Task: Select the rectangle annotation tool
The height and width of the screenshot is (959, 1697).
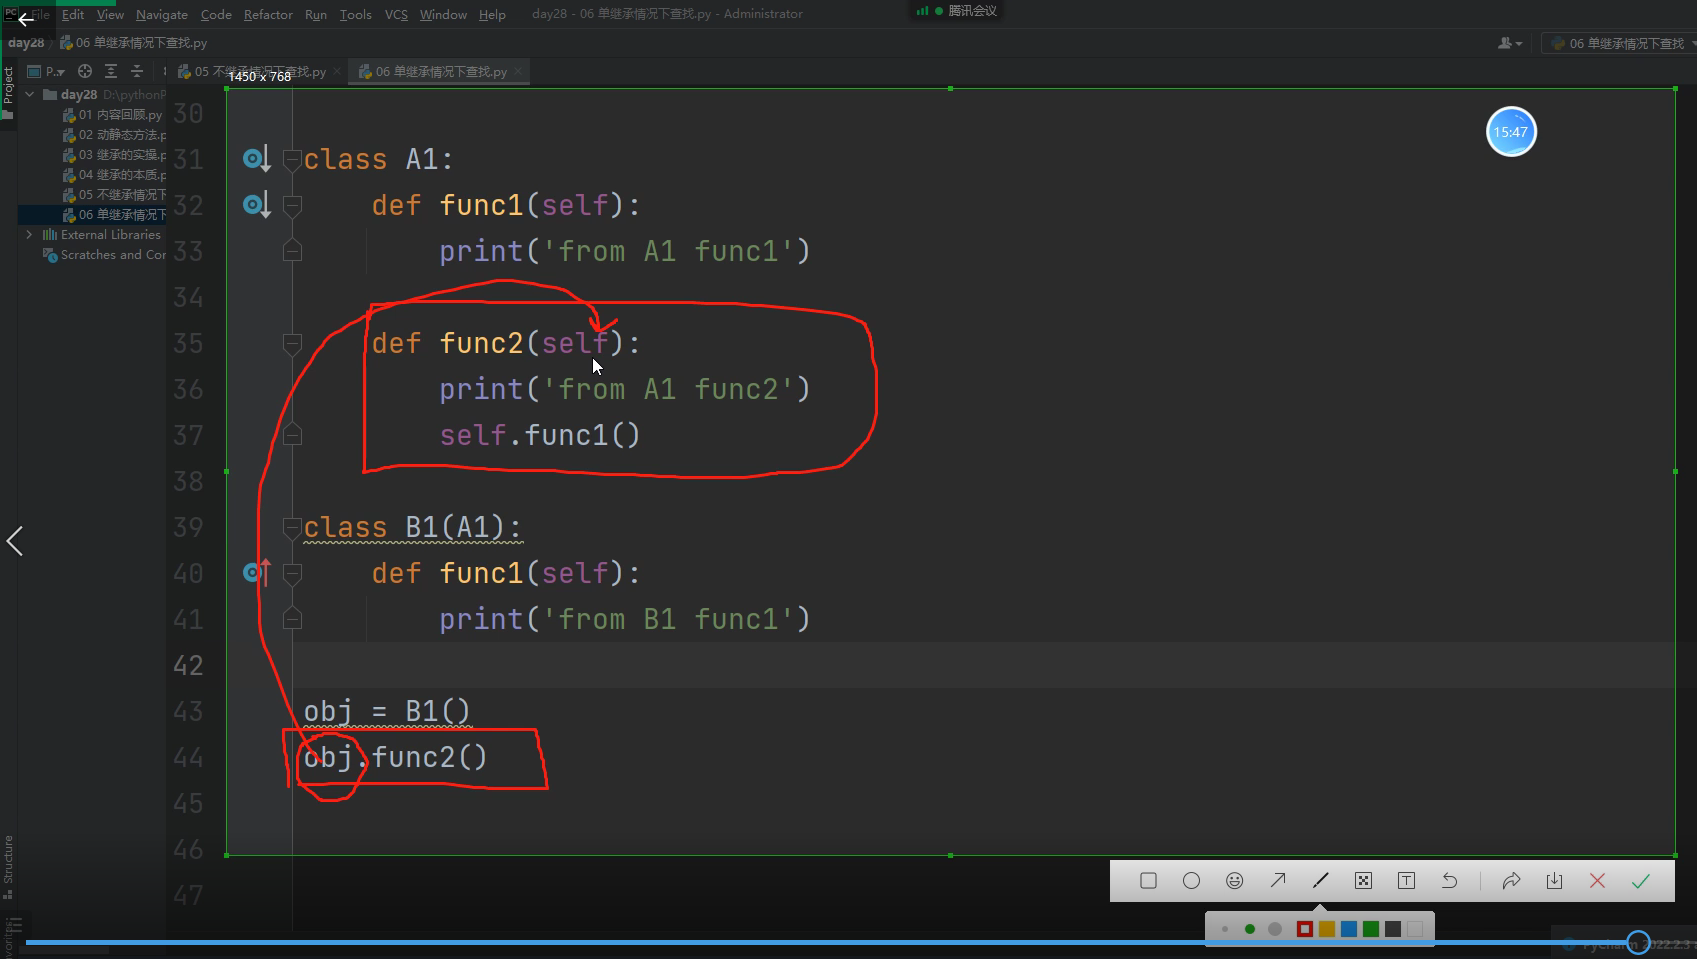Action: point(1148,881)
